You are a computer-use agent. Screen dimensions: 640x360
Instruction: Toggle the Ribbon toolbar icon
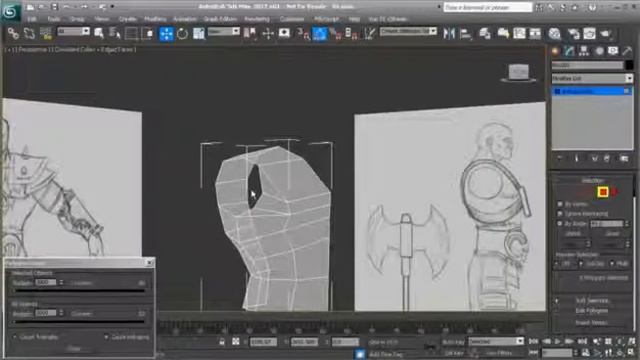pos(503,33)
